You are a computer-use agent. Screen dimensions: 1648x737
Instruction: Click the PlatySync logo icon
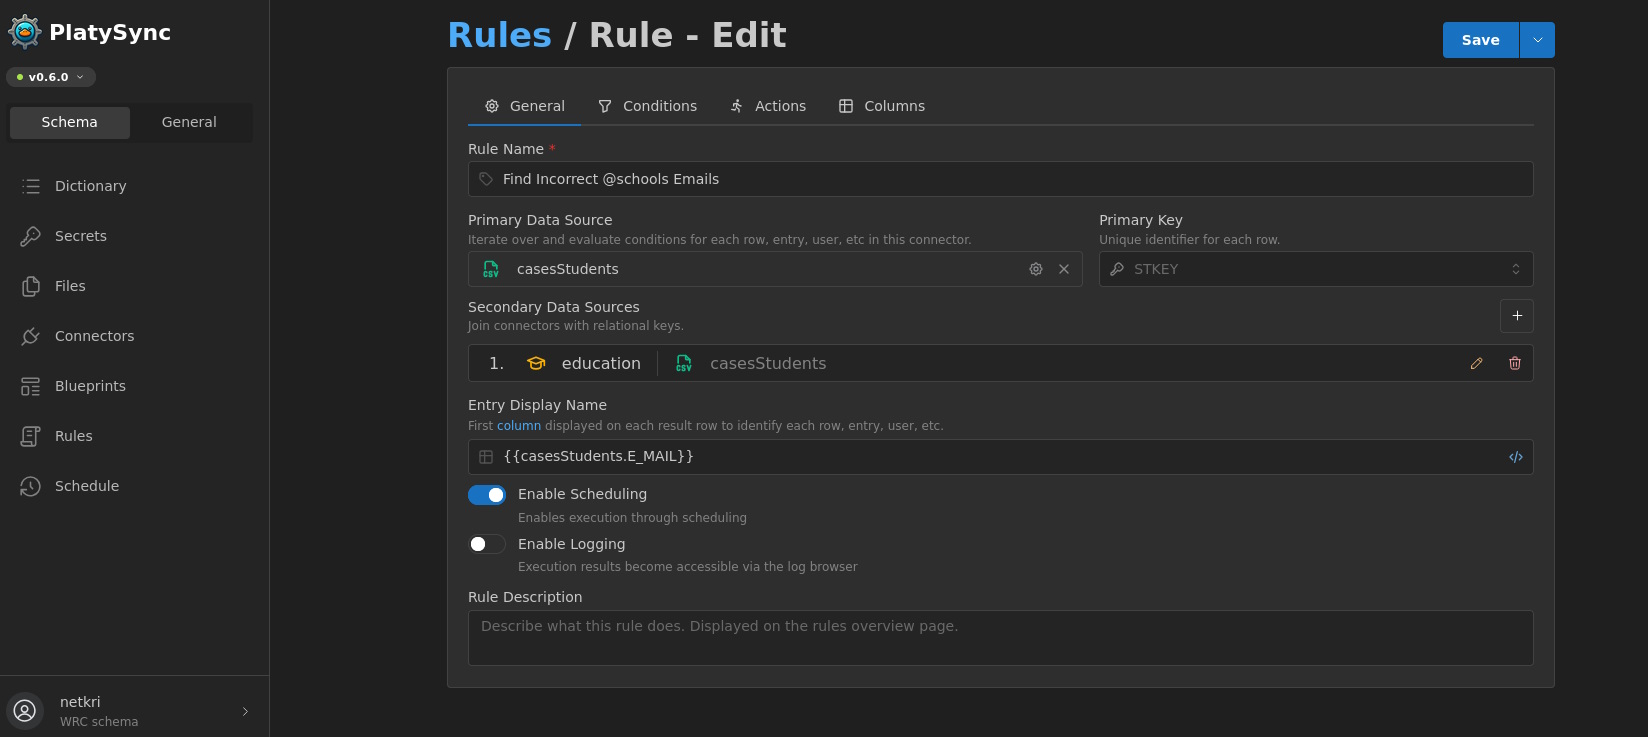tap(24, 32)
